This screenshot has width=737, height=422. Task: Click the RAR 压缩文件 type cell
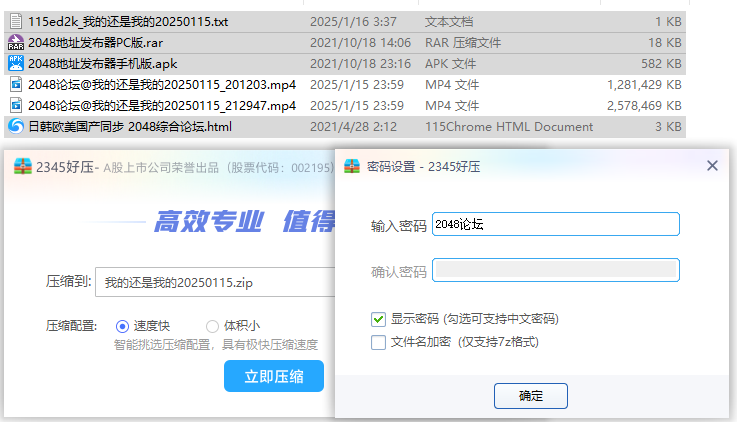[x=463, y=43]
